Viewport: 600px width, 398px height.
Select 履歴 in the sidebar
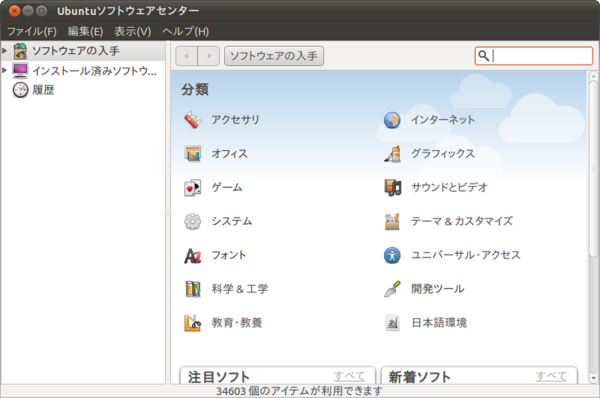click(43, 90)
